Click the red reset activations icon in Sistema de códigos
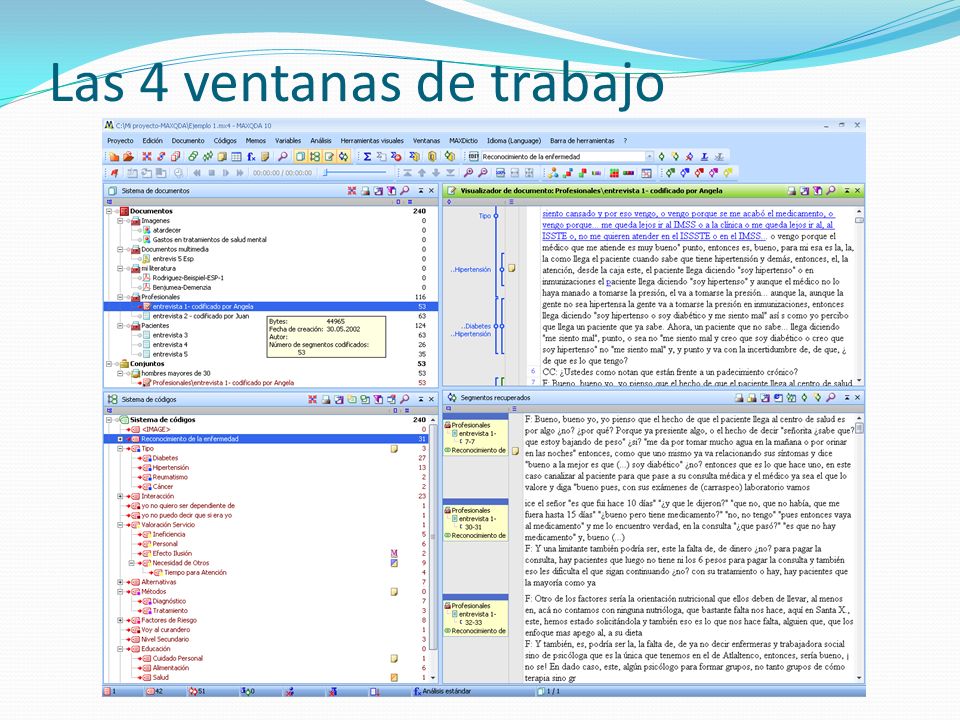 pos(312,399)
